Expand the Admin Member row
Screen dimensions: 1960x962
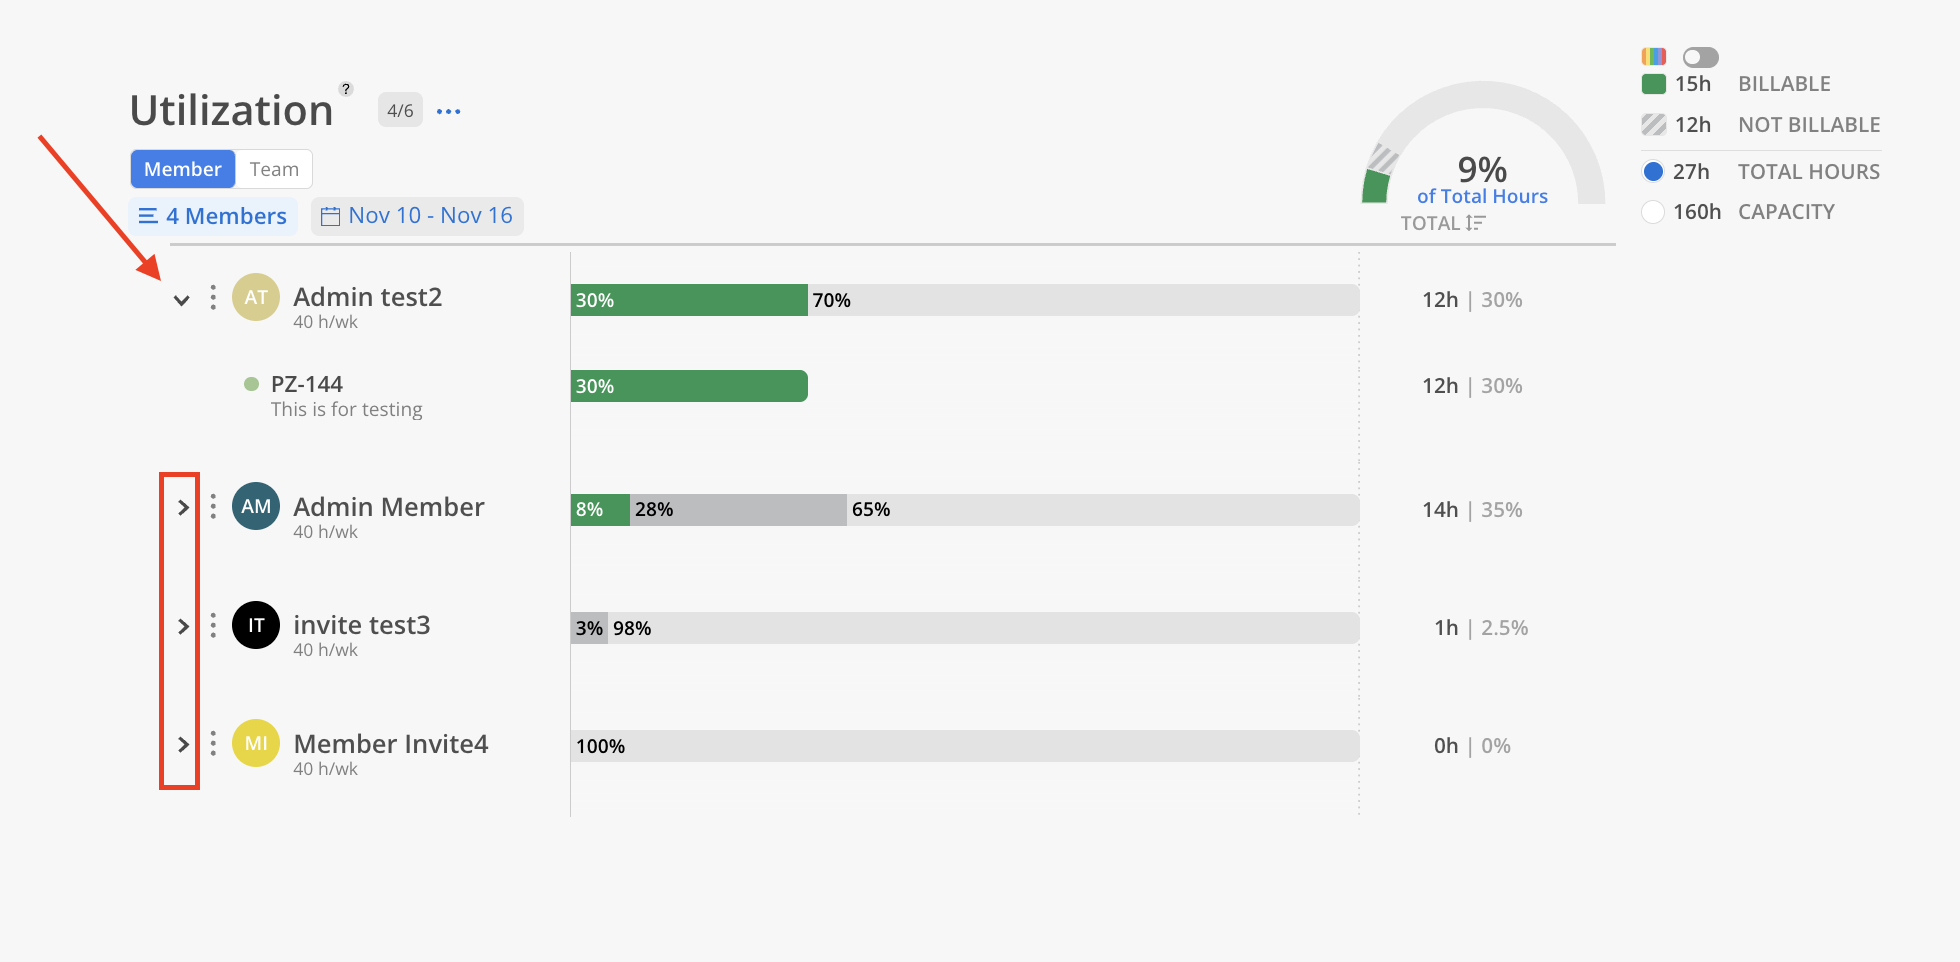tap(183, 508)
